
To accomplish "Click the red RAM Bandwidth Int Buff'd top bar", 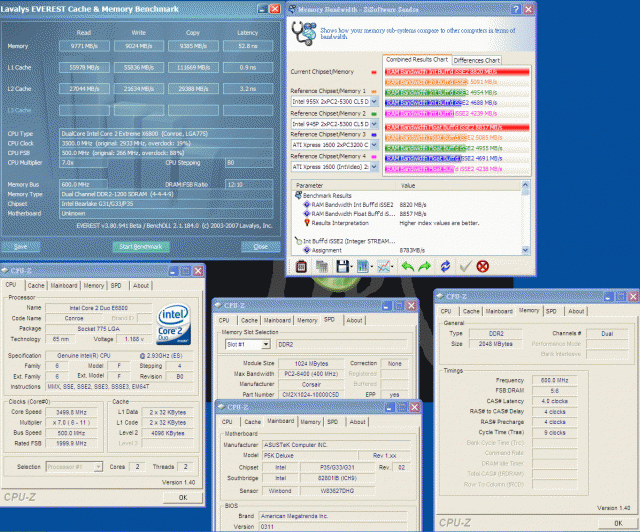I will click(x=457, y=72).
